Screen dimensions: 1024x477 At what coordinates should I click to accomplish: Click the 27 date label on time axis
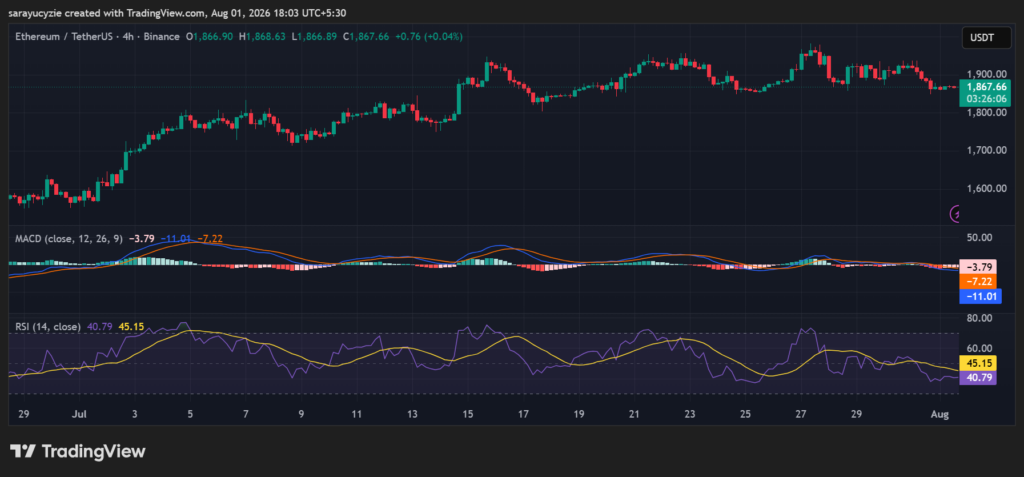801,414
